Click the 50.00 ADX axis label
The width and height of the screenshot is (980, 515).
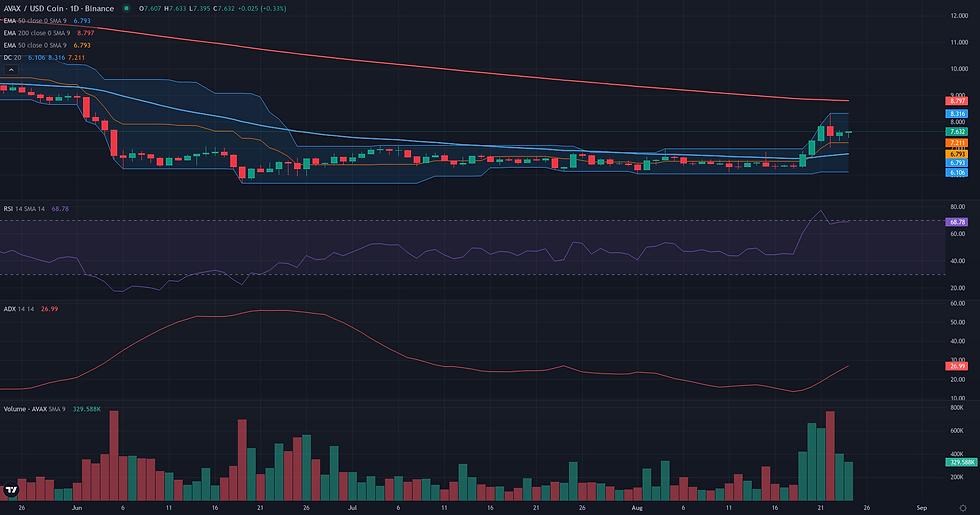(958, 322)
